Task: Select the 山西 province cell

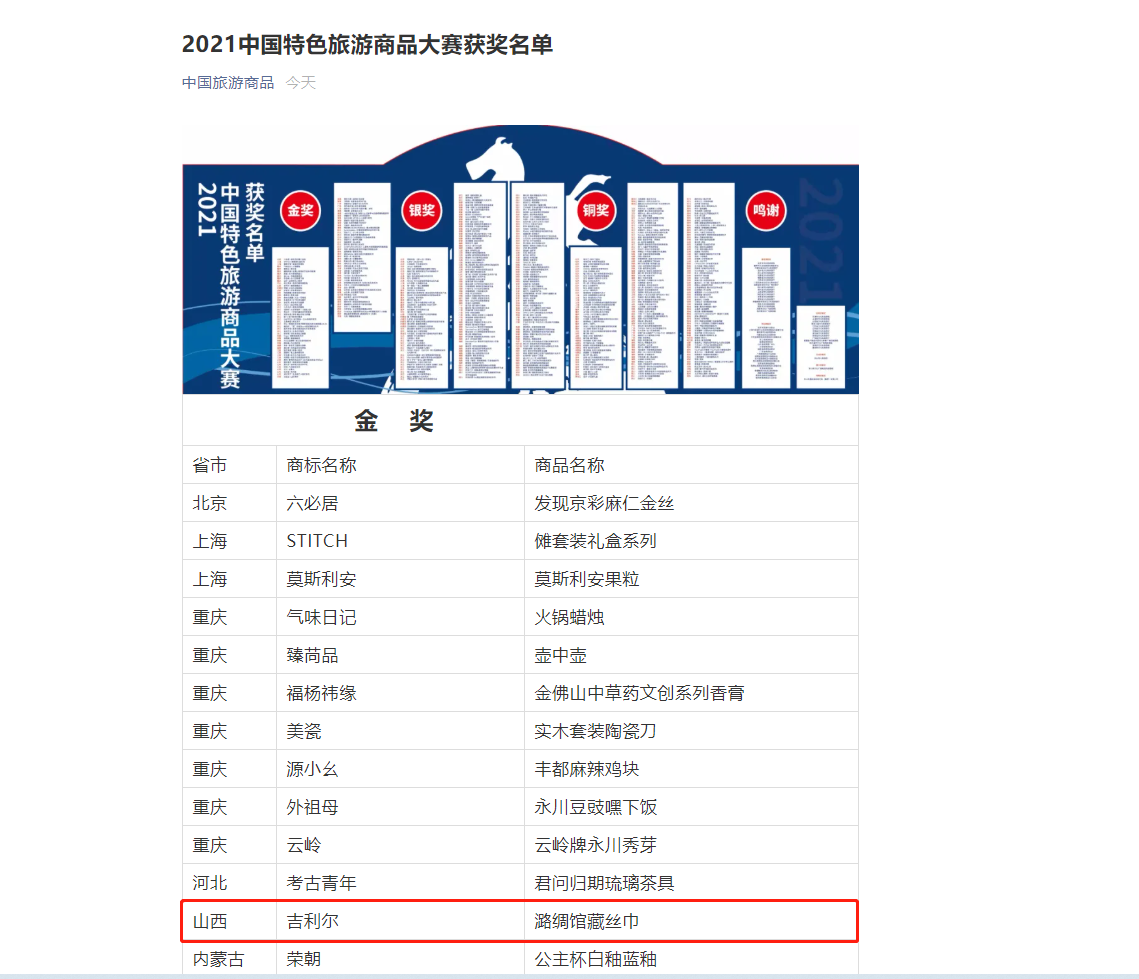Action: [230, 921]
